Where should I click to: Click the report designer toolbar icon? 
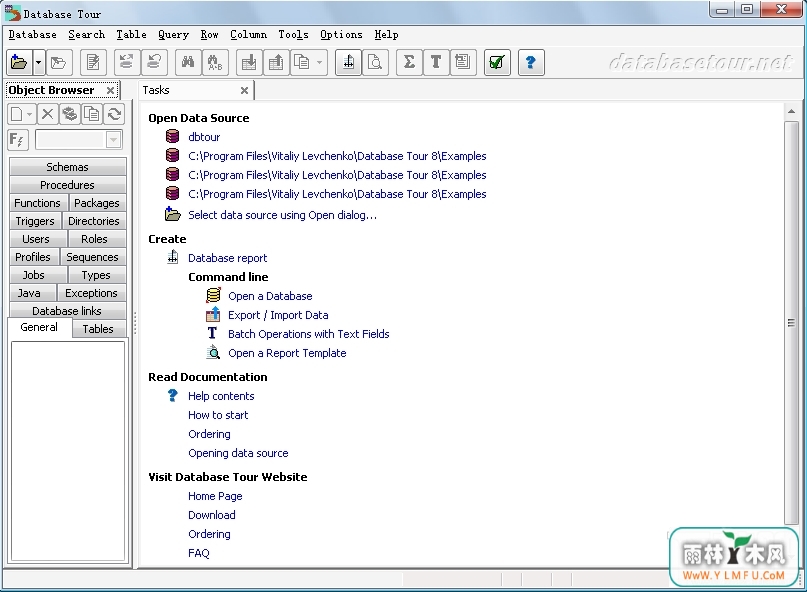(x=348, y=63)
